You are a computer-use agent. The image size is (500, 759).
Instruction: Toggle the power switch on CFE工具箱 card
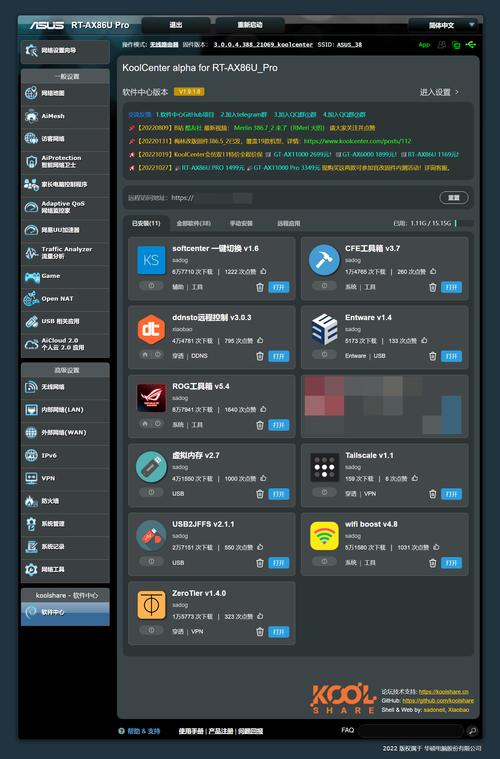(x=324, y=286)
